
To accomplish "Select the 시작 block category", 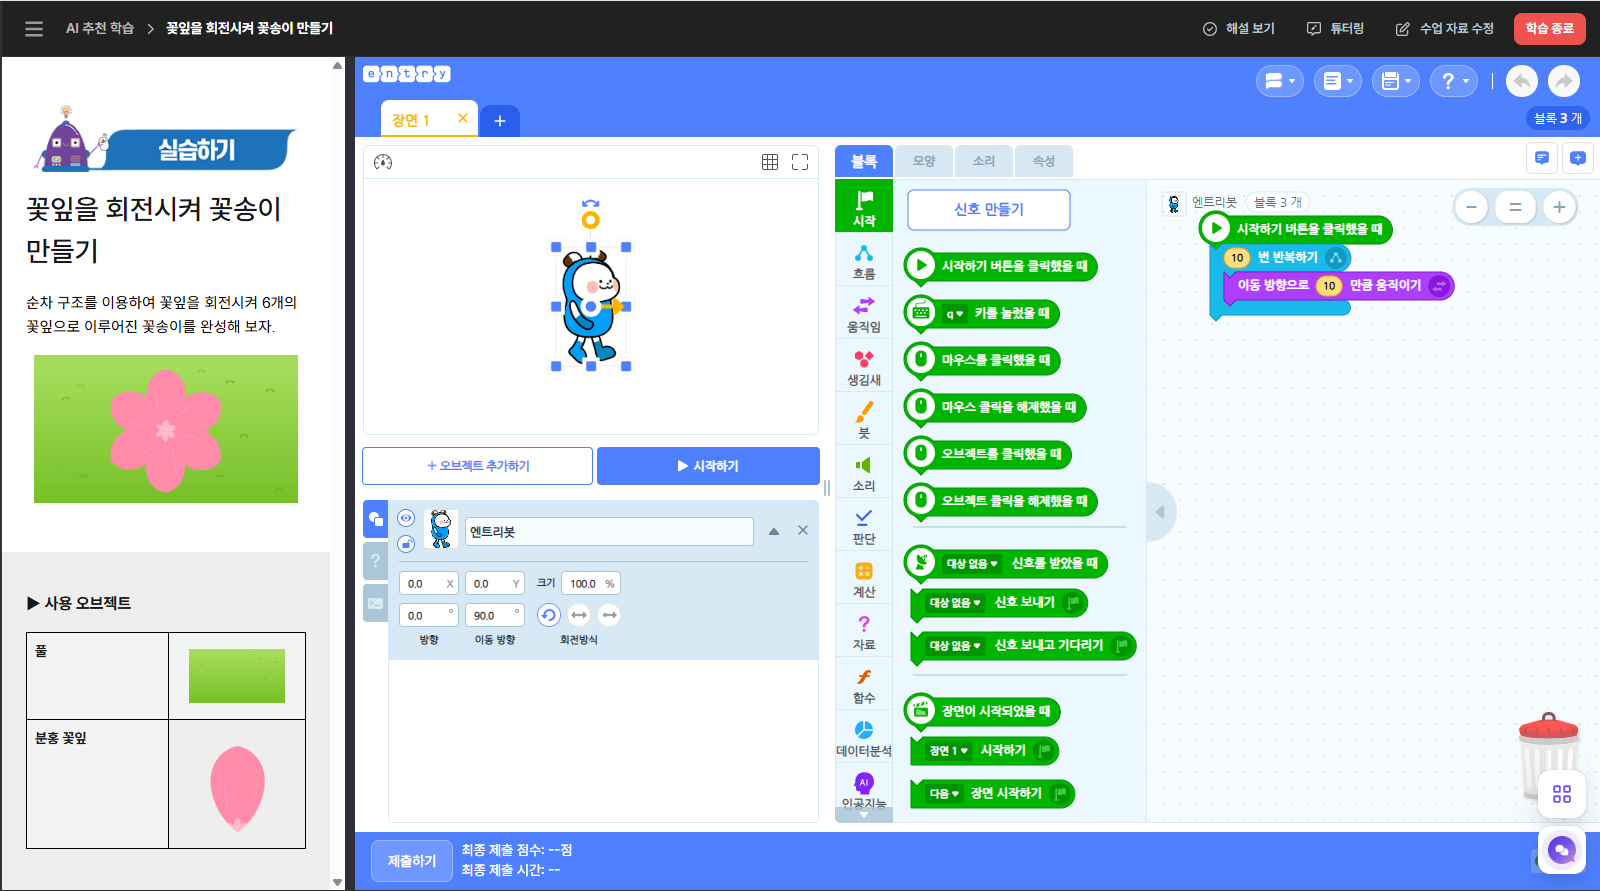I will click(864, 207).
